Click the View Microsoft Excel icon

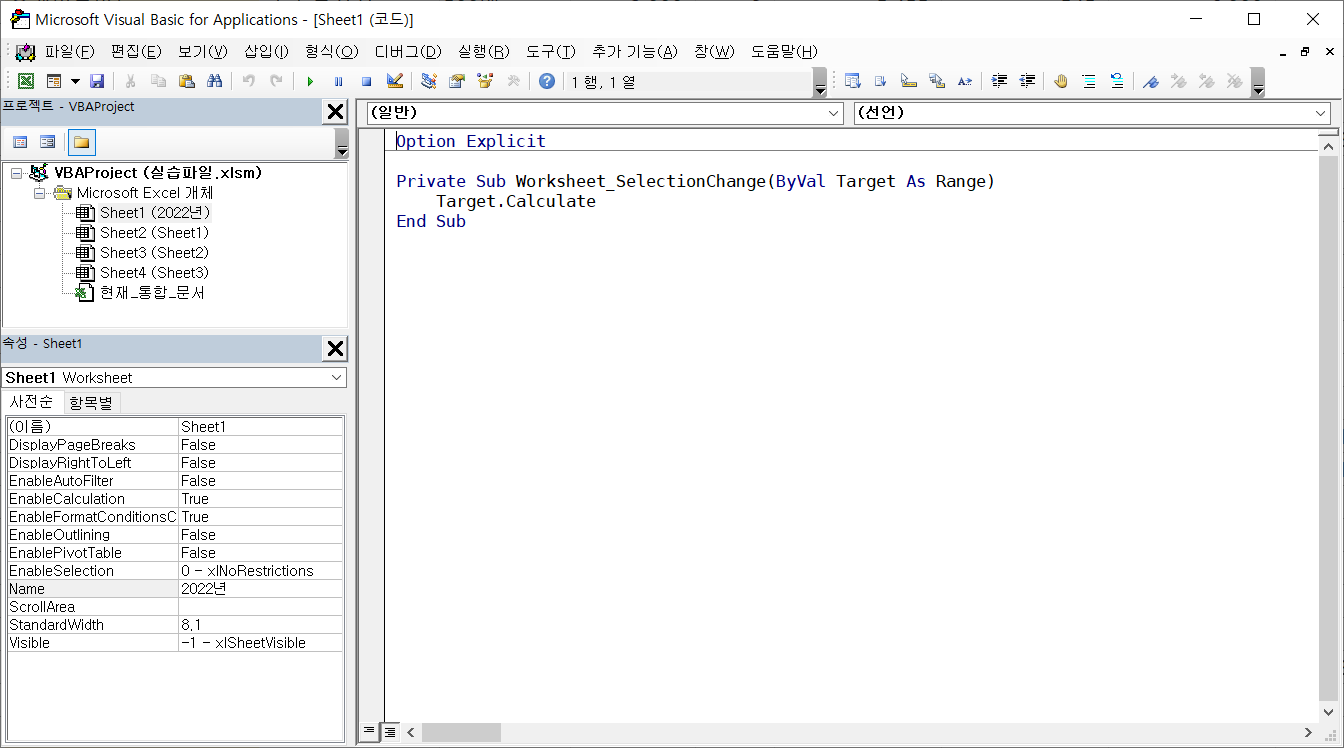tap(26, 81)
